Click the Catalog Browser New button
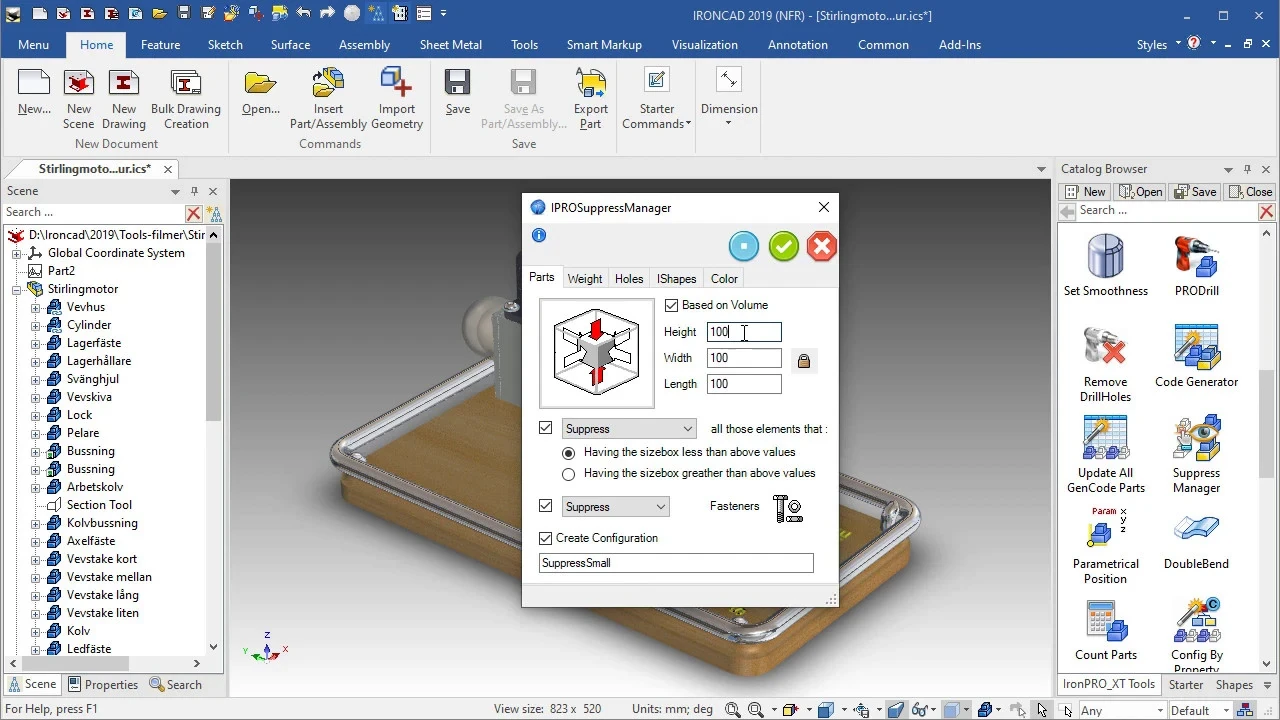The height and width of the screenshot is (720, 1280). click(x=1086, y=192)
